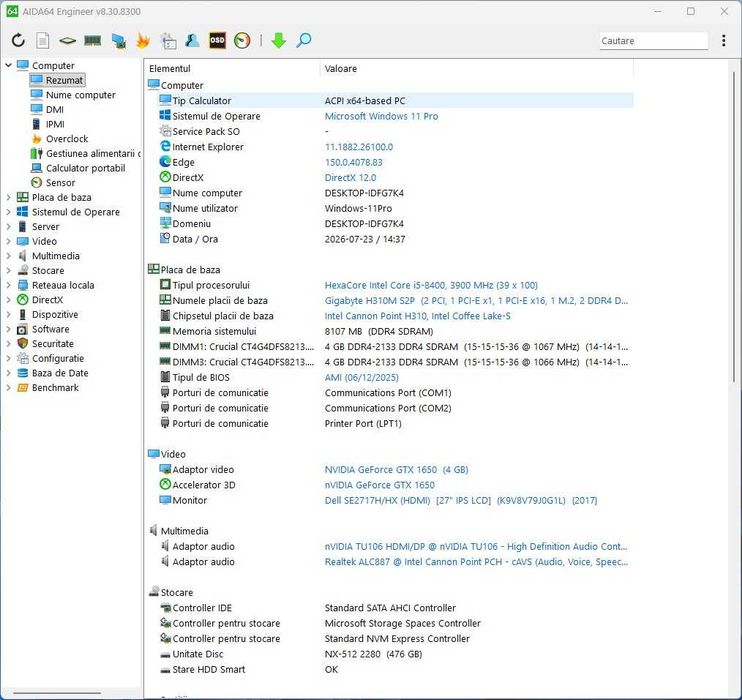Click the Refresh toolbar icon

coord(18,40)
